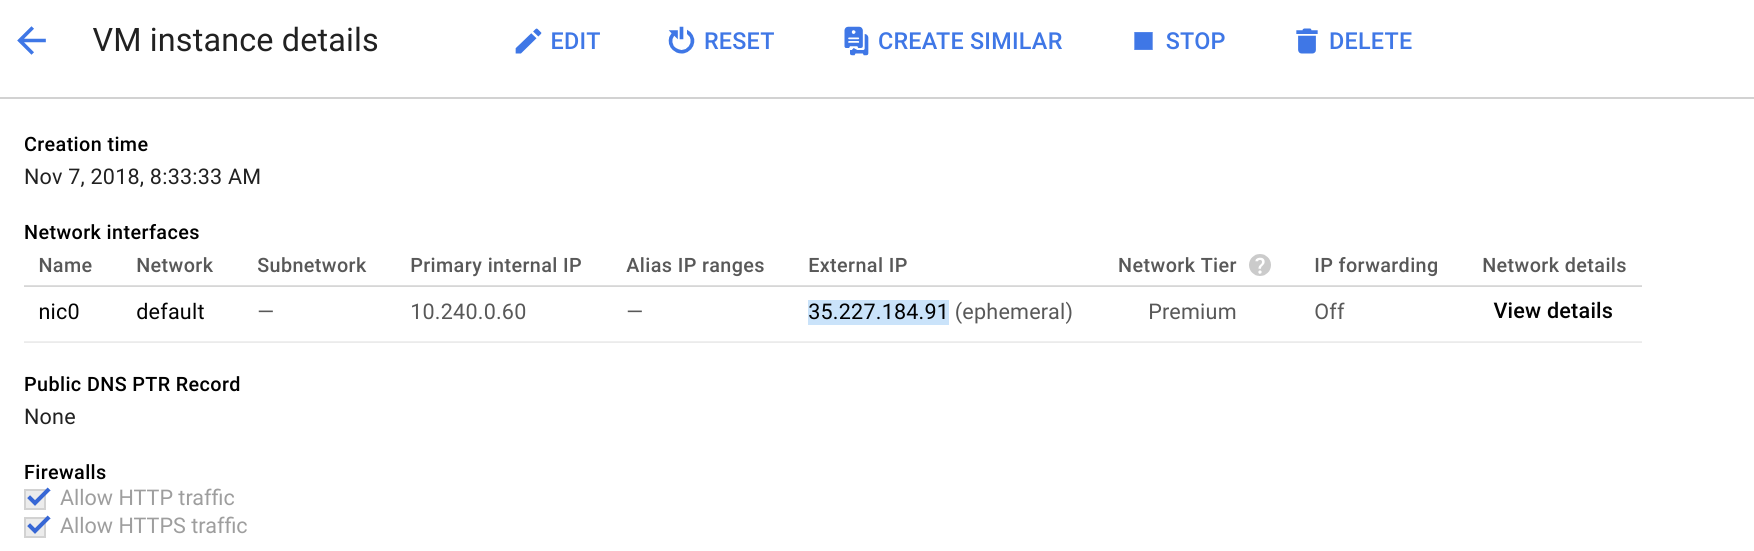Open the View details network link
The width and height of the screenshot is (1754, 551).
tap(1552, 311)
